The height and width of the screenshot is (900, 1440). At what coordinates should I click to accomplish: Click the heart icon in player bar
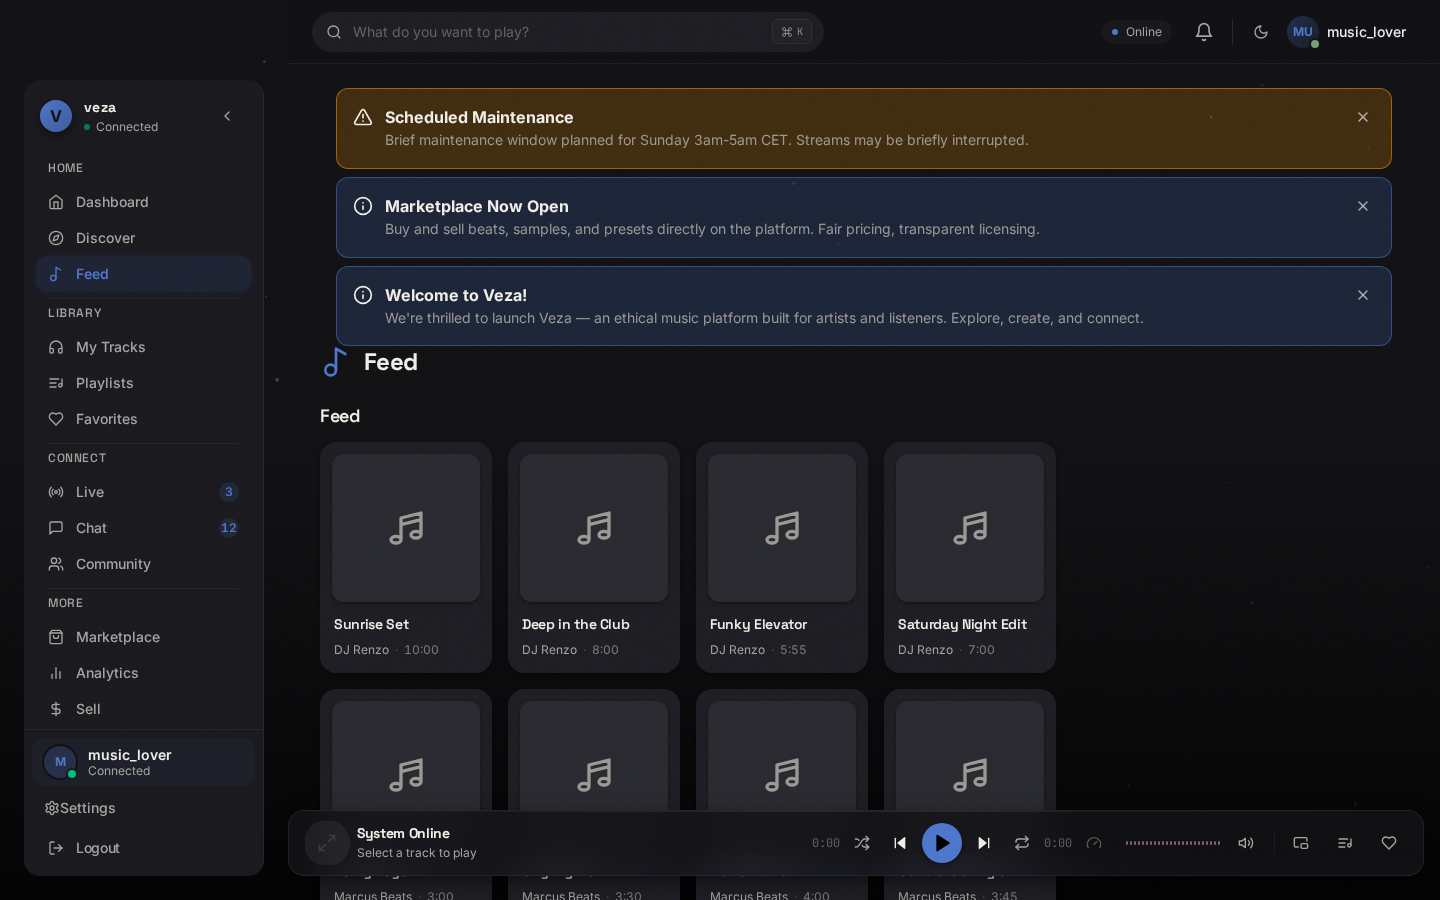tap(1389, 843)
